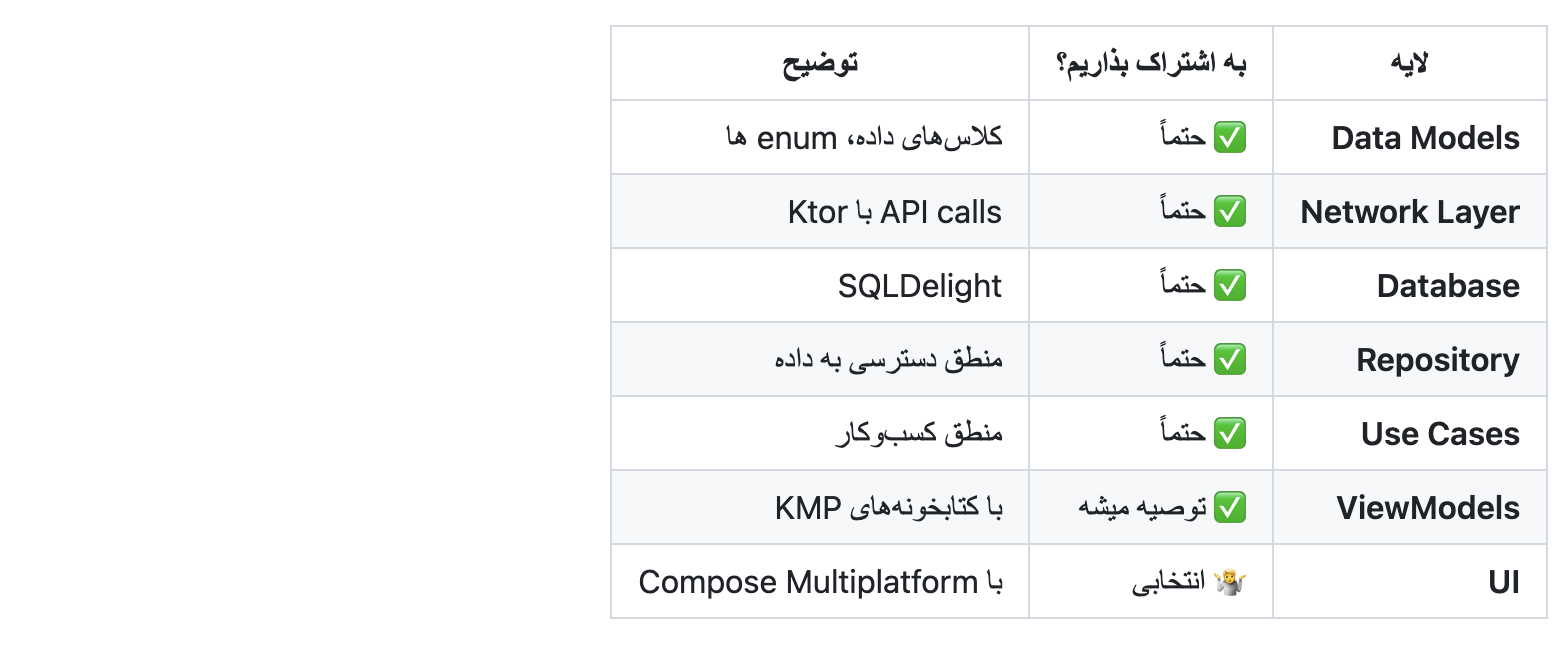Click the green checkmark in Database row
Screen dimensions: 1568x652
(x=1230, y=286)
